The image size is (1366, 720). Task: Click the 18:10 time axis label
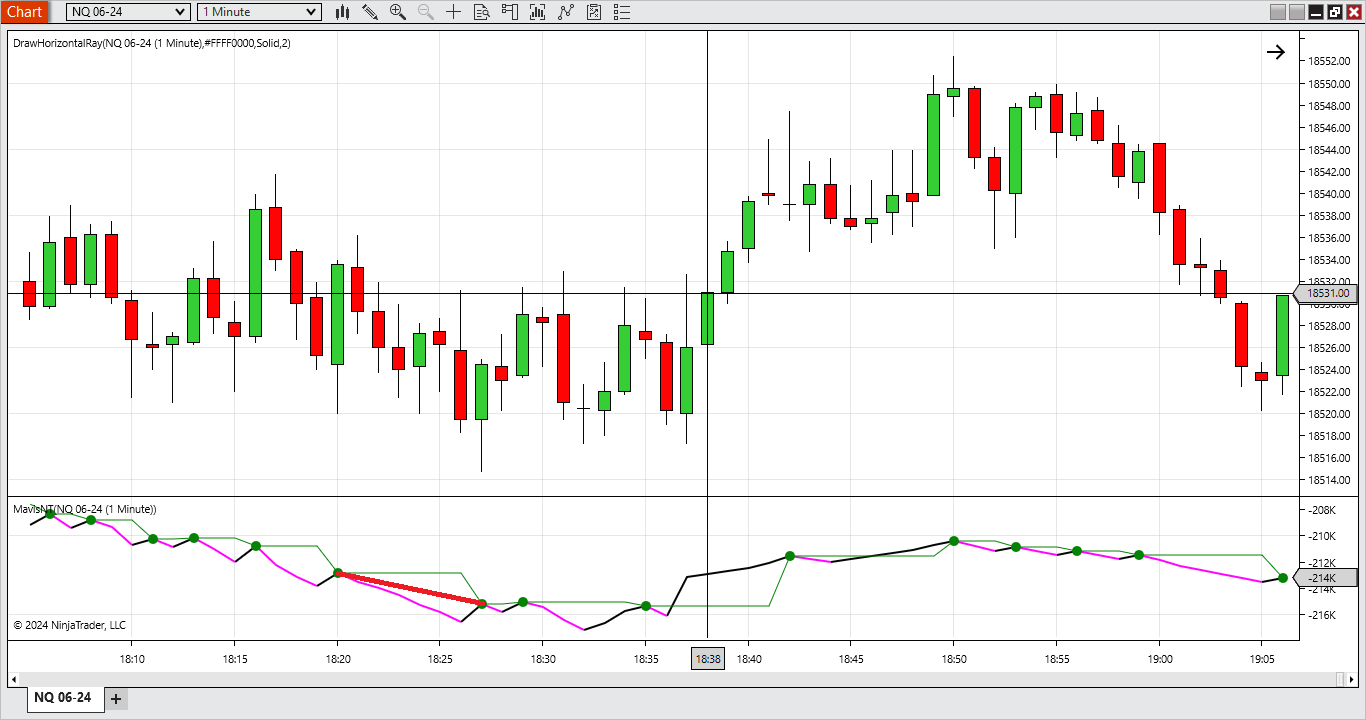point(132,659)
